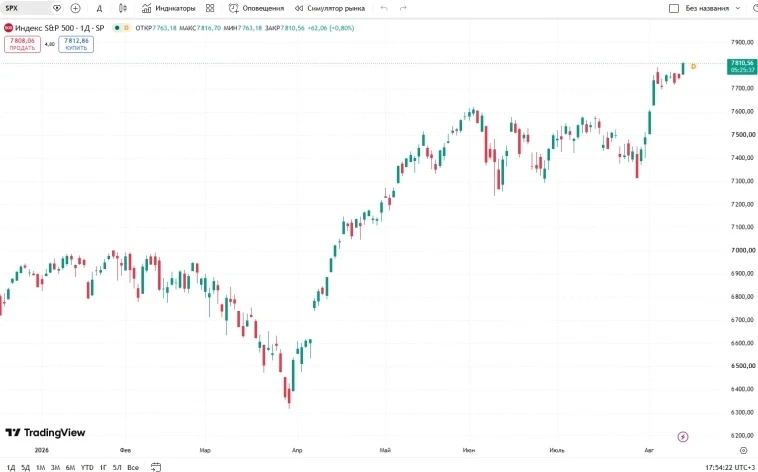Viewport: 758px width, 472px height.
Task: Click the add symbol plus icon
Action: (75, 8)
